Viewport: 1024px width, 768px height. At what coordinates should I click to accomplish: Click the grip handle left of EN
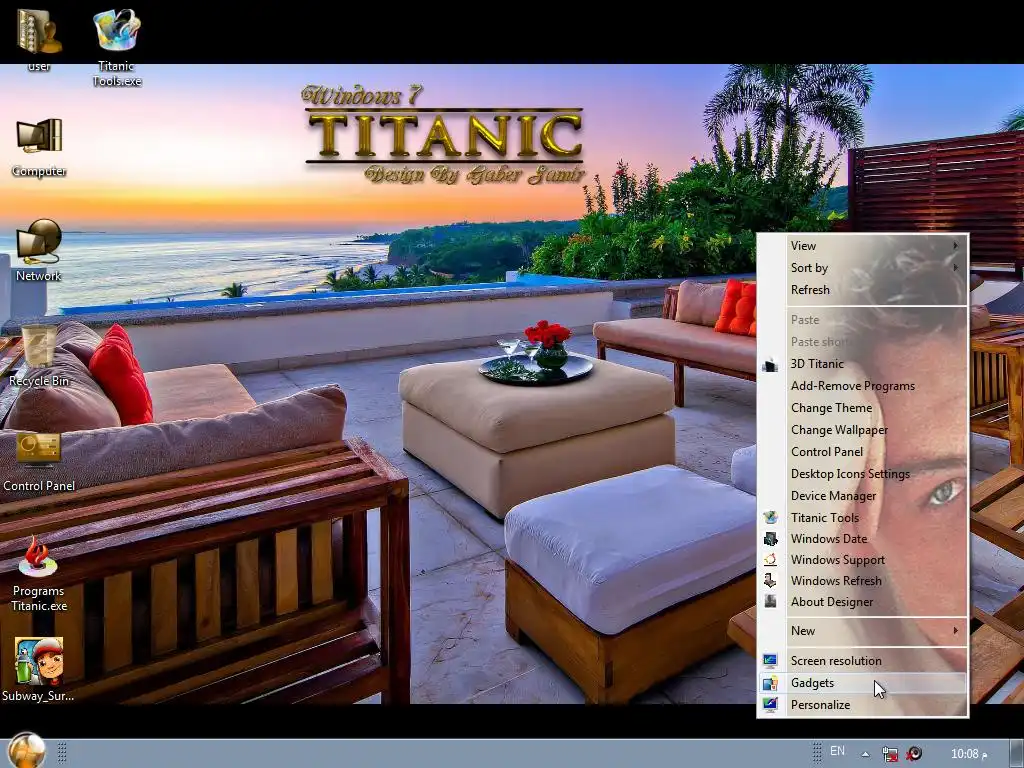(816, 753)
